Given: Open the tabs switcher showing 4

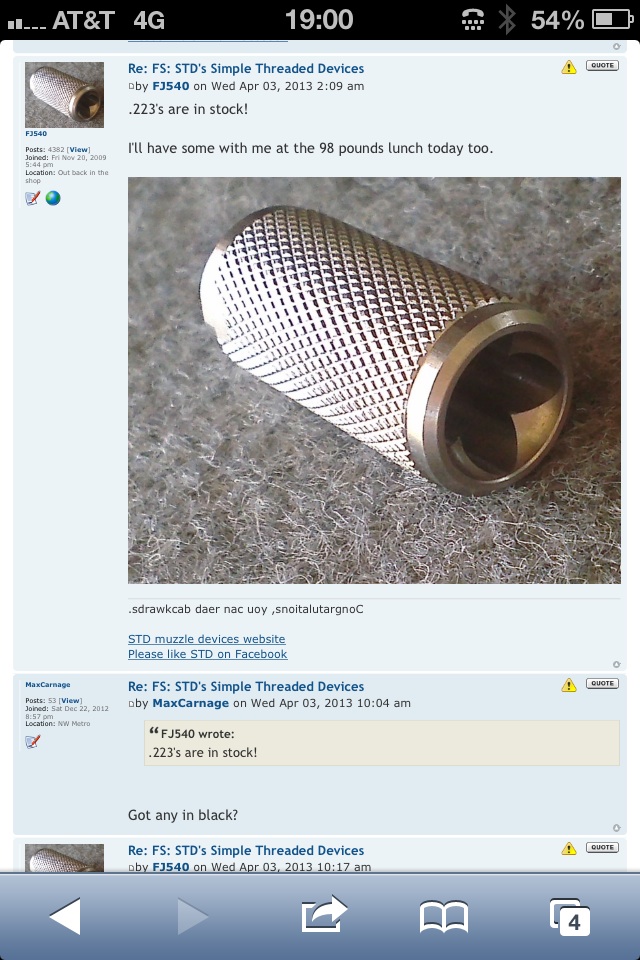Looking at the screenshot, I should [x=570, y=917].
